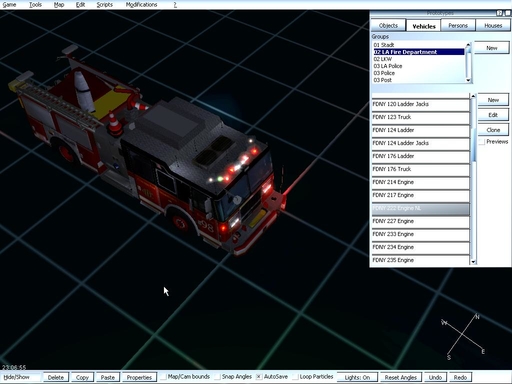This screenshot has width=512, height=384.
Task: Click the groups list scroll-down arrow
Action: pyautogui.click(x=468, y=80)
